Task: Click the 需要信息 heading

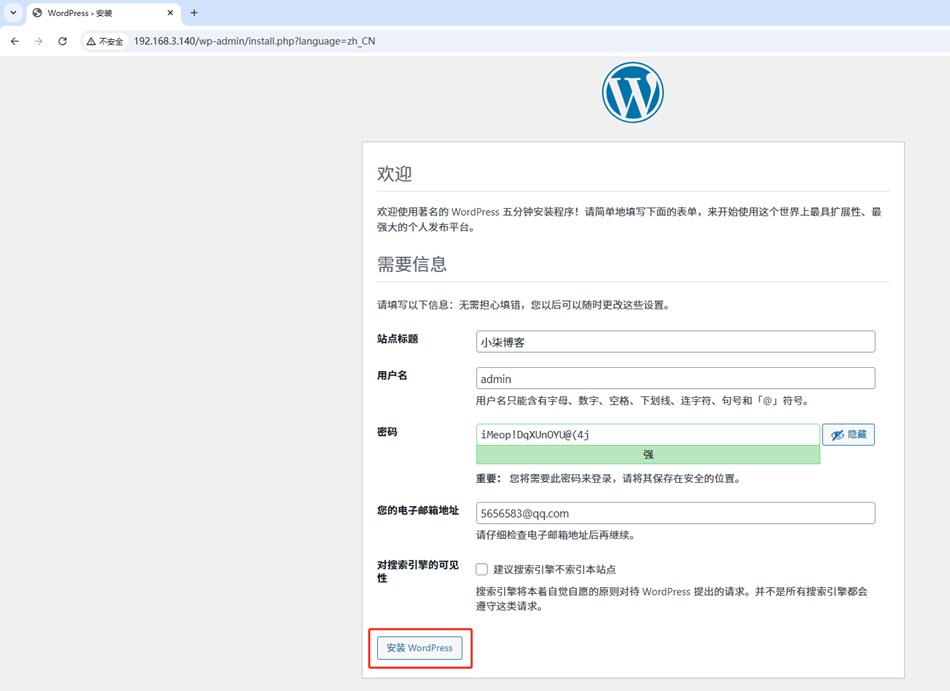Action: point(412,264)
